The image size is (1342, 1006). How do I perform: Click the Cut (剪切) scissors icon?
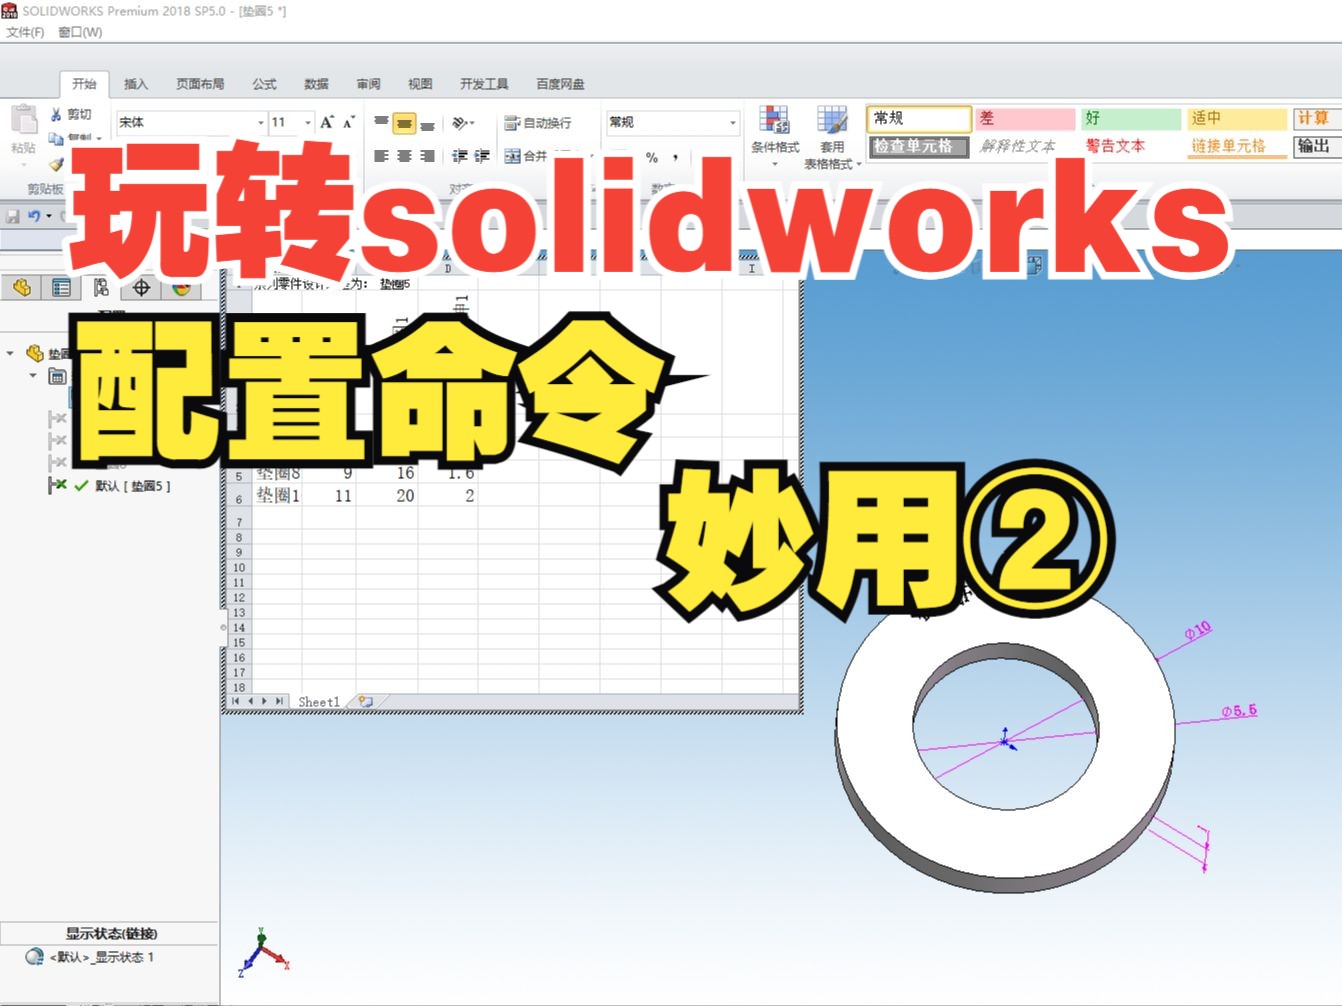[56, 114]
